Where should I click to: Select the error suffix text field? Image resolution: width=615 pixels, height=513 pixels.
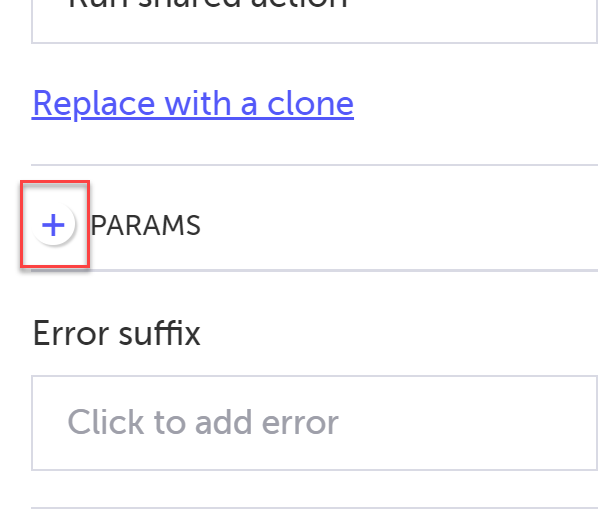pyautogui.click(x=314, y=423)
